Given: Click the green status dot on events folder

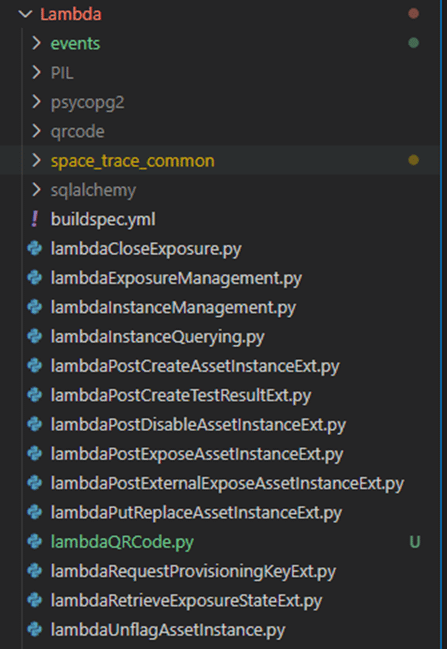Looking at the screenshot, I should [413, 43].
